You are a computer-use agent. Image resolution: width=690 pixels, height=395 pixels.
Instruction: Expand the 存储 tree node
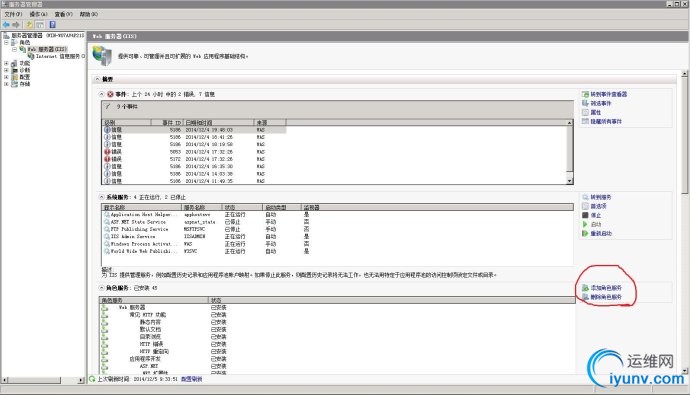(6, 84)
